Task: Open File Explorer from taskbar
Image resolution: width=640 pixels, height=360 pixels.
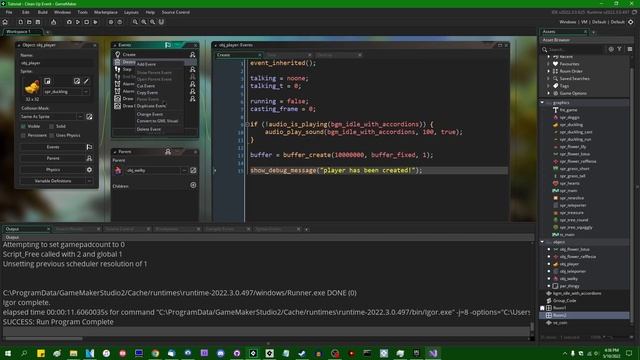Action: [73, 353]
